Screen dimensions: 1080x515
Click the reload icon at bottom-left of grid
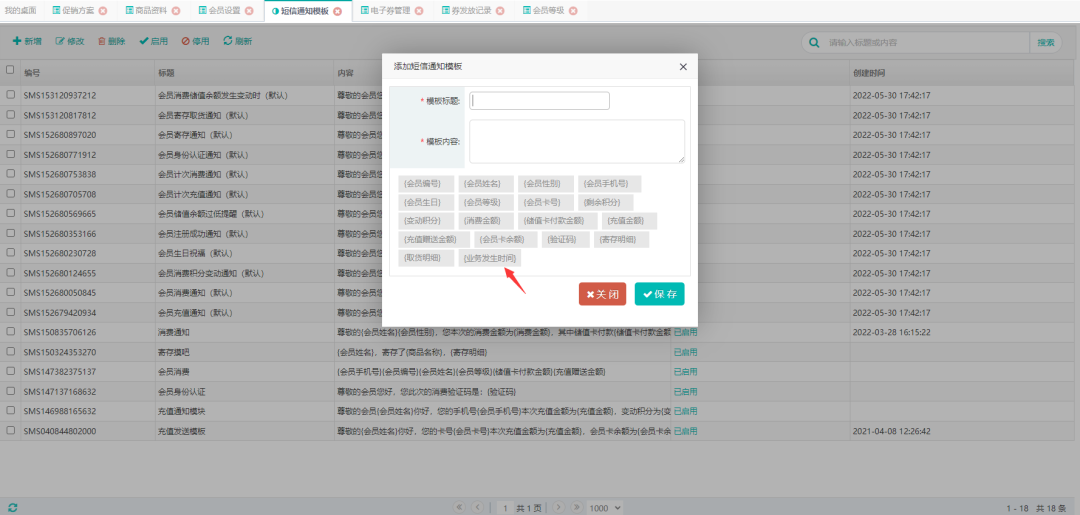point(12,507)
